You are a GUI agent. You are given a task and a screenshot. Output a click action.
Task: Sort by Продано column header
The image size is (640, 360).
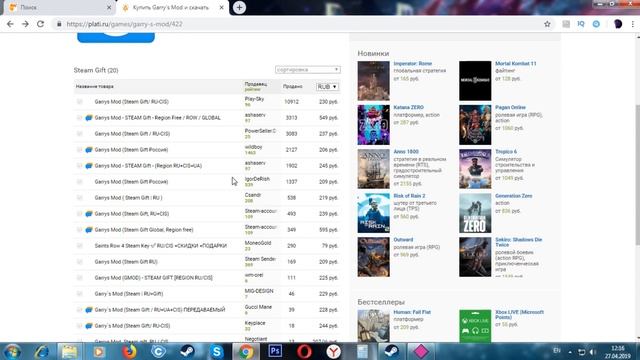click(293, 87)
